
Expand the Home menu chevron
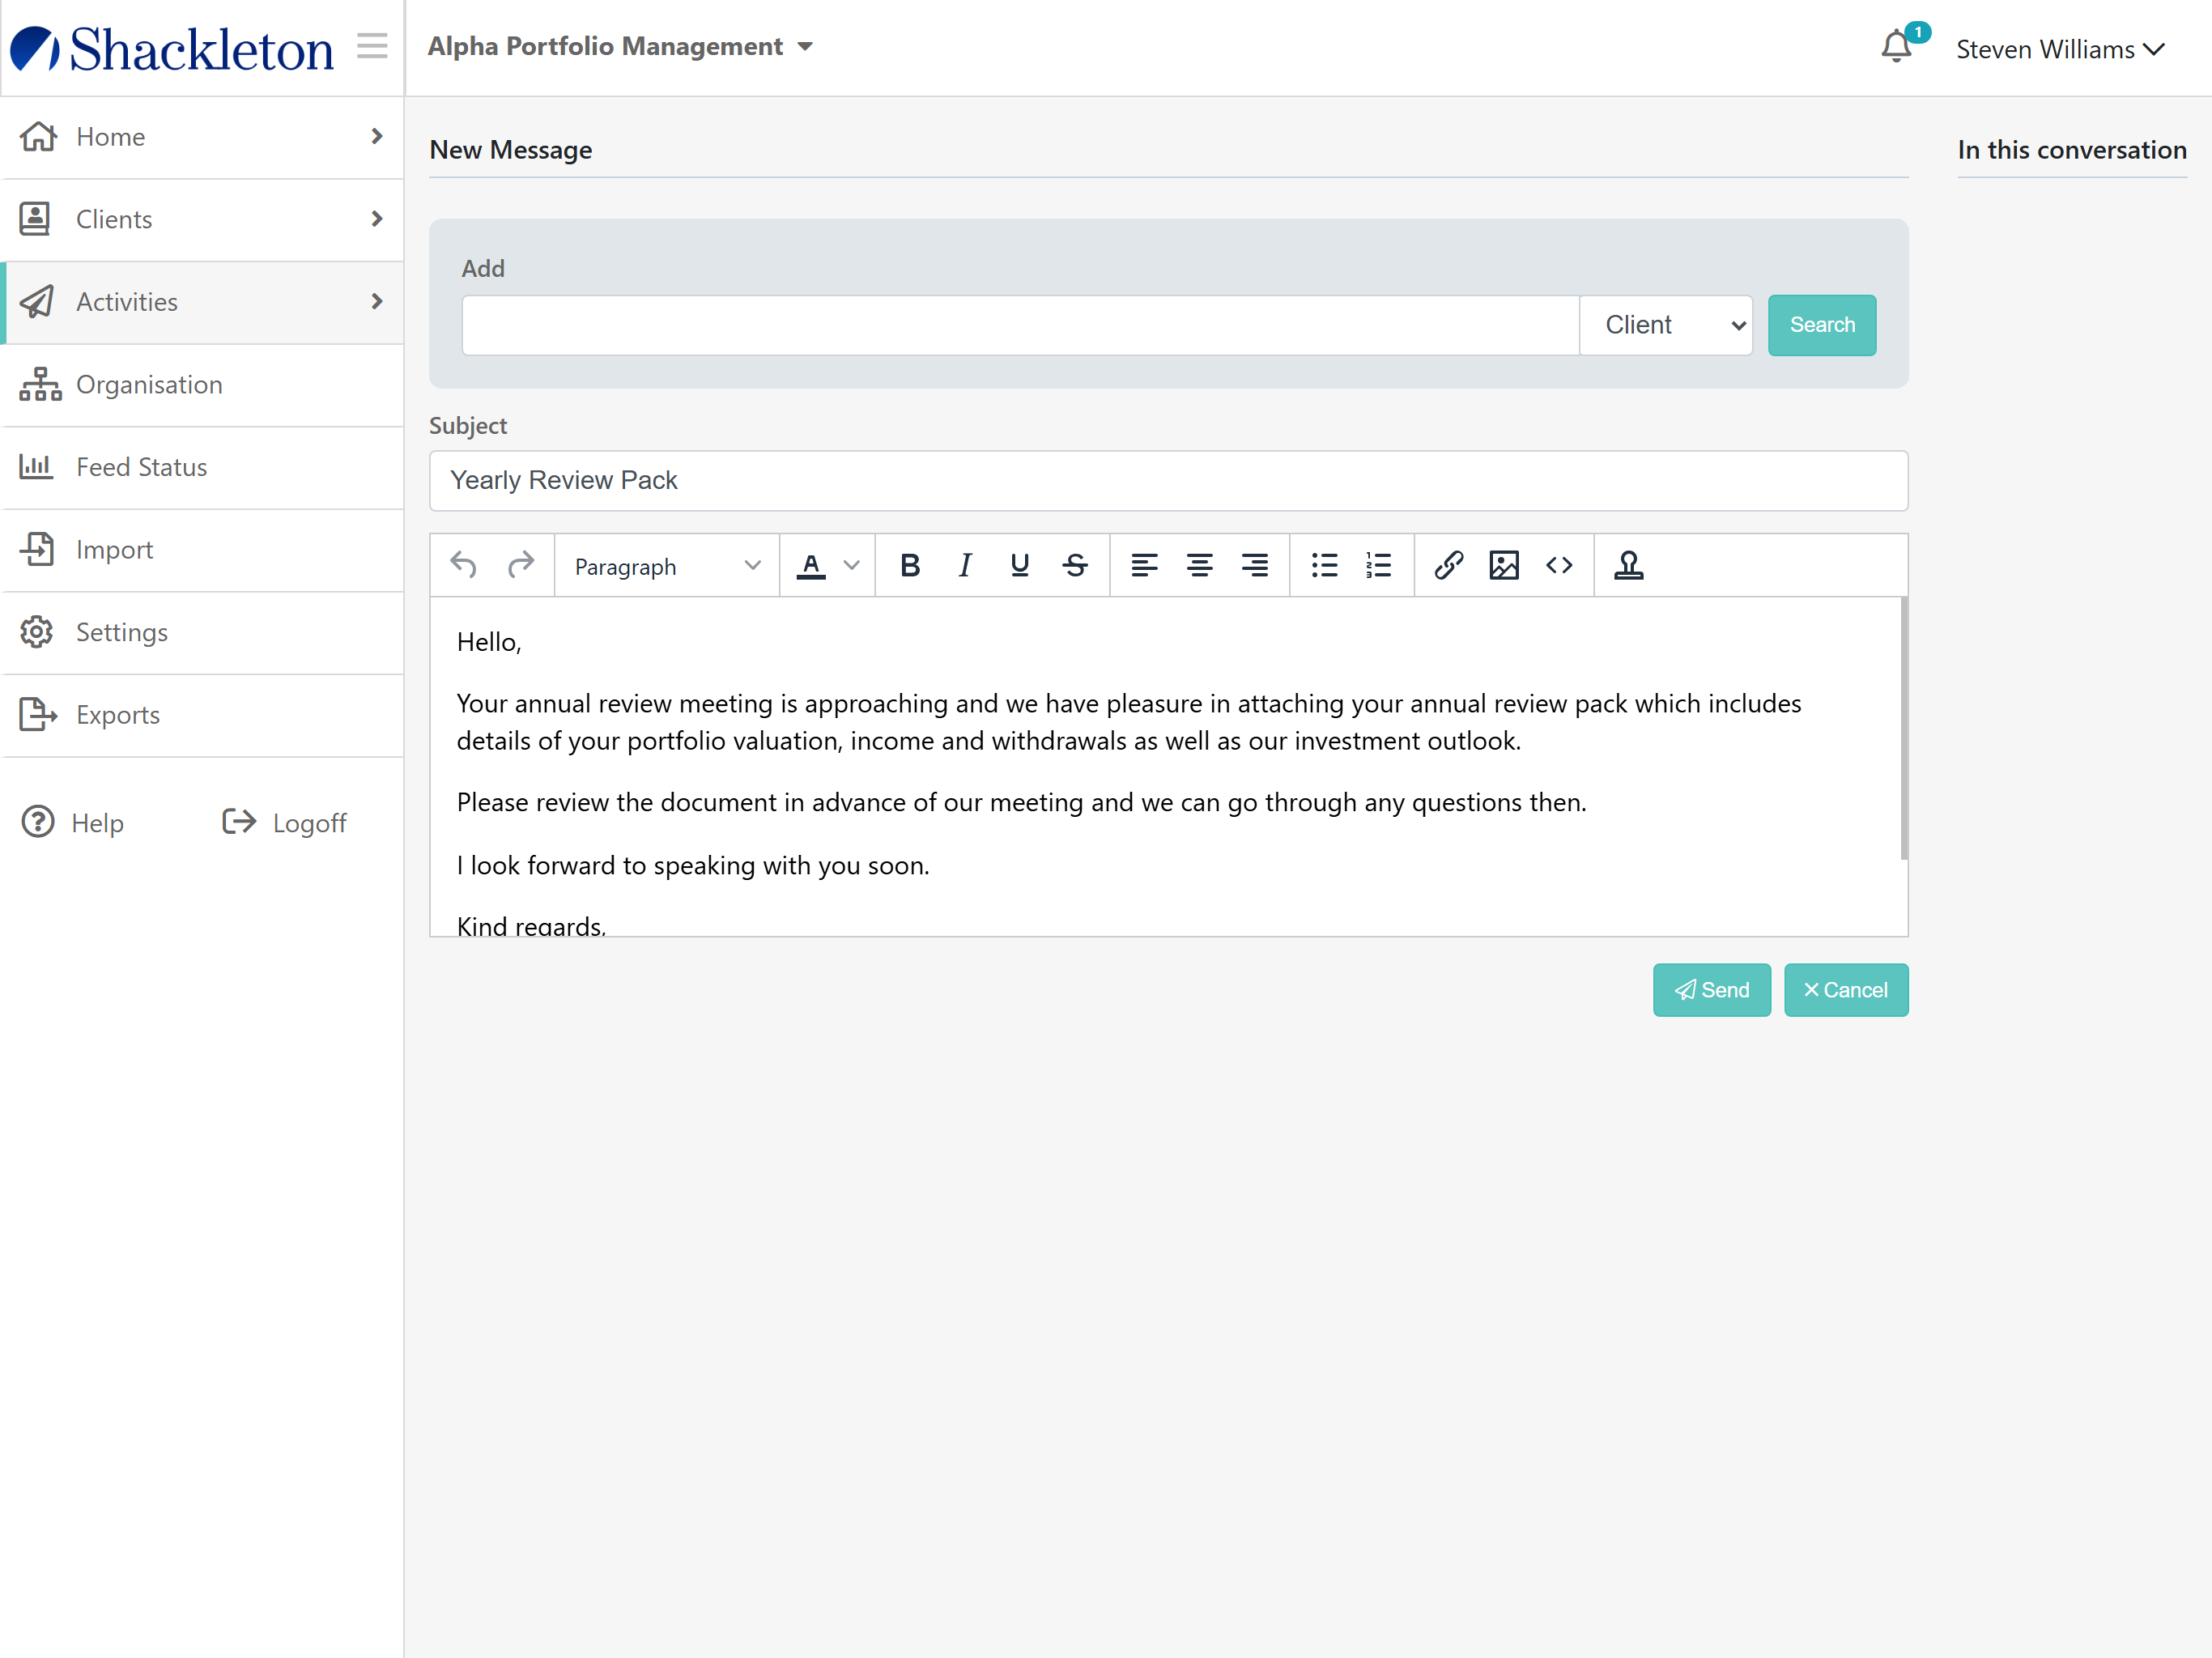point(377,136)
